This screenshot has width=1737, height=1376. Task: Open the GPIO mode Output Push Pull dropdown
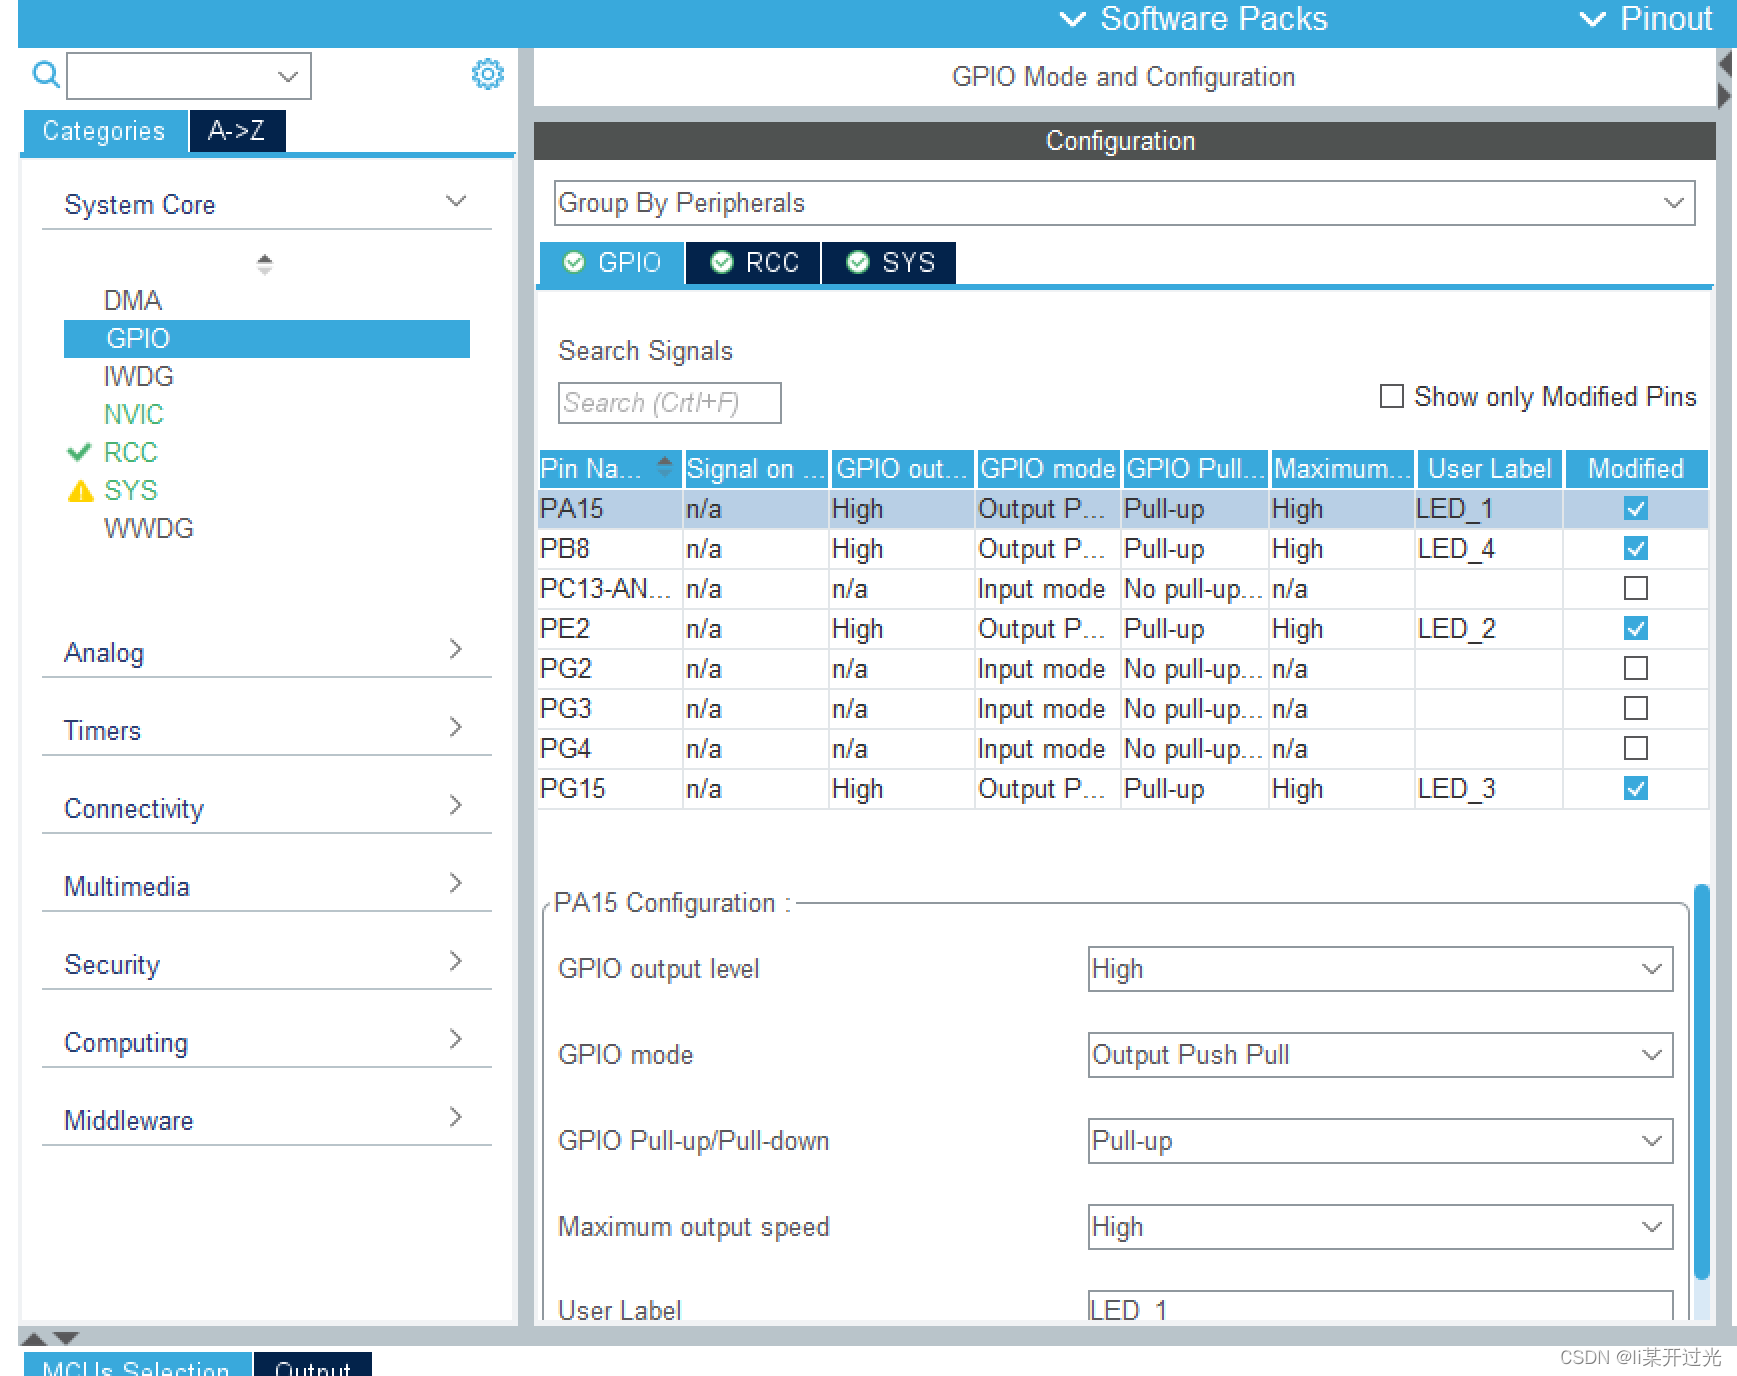(1380, 1055)
